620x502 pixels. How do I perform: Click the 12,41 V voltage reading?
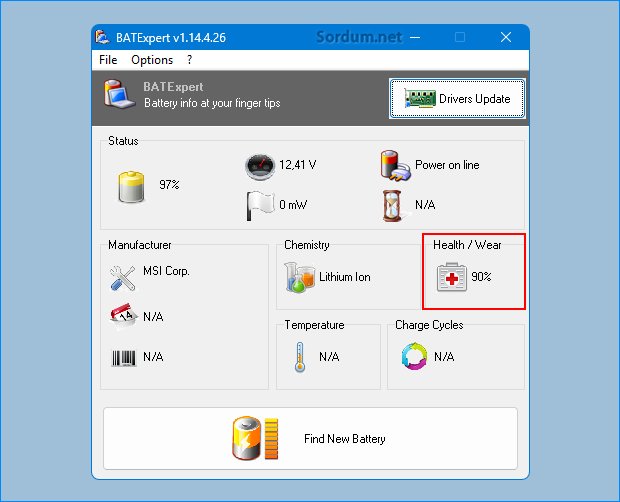tap(297, 164)
